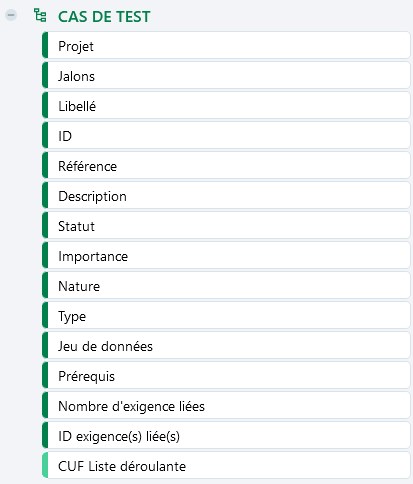Collapse the CAS DE TEST section

coord(11,15)
